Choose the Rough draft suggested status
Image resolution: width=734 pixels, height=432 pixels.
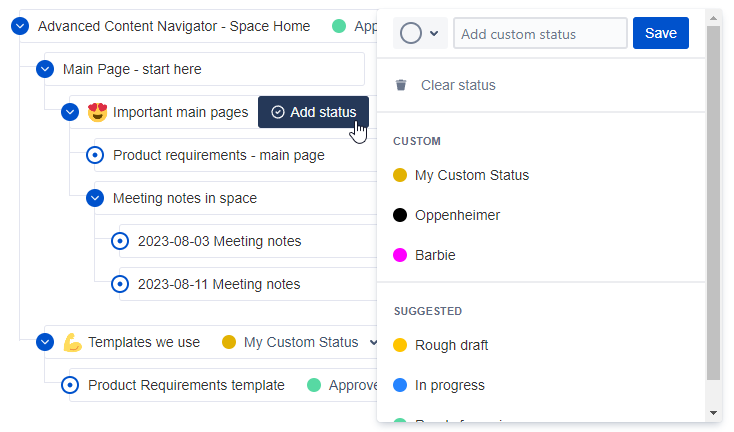440,345
